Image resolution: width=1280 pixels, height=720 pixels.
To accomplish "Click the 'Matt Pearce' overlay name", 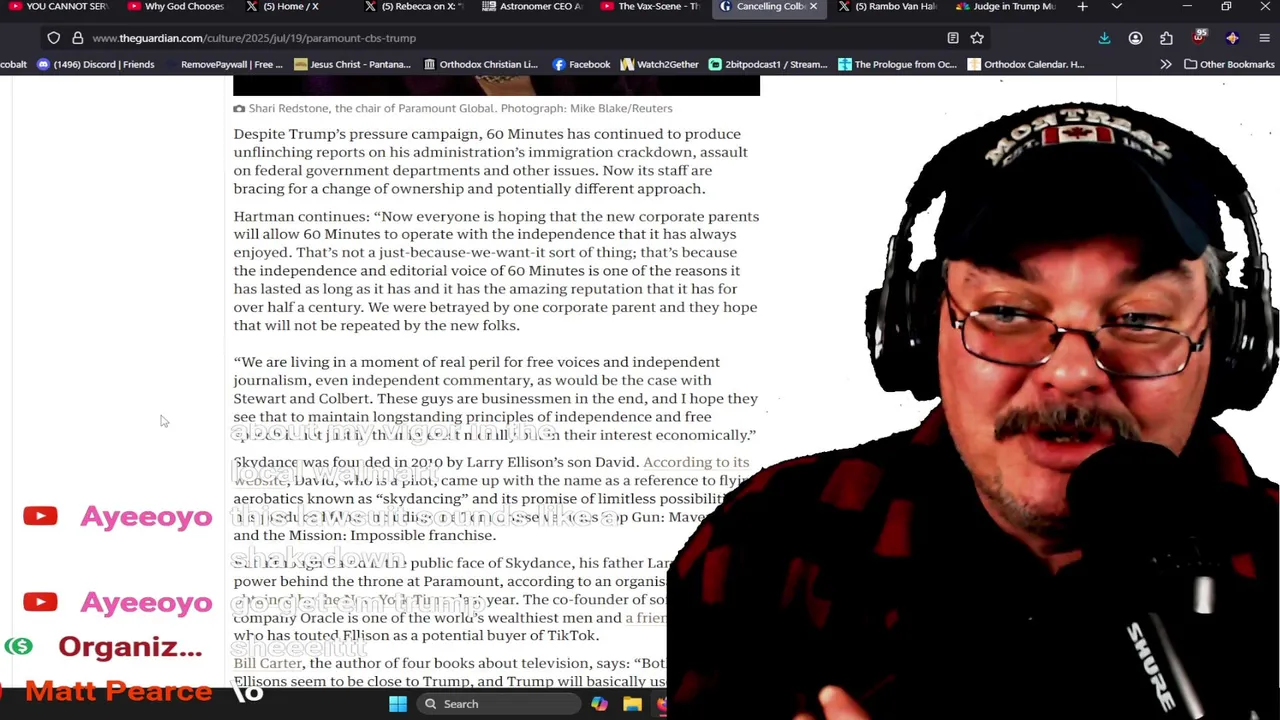I will [x=118, y=691].
